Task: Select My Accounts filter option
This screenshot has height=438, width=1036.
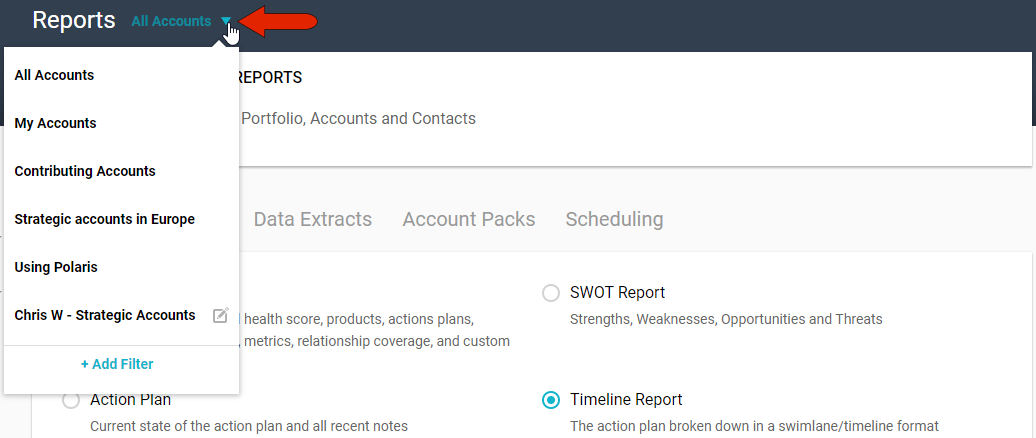Action: (x=55, y=123)
